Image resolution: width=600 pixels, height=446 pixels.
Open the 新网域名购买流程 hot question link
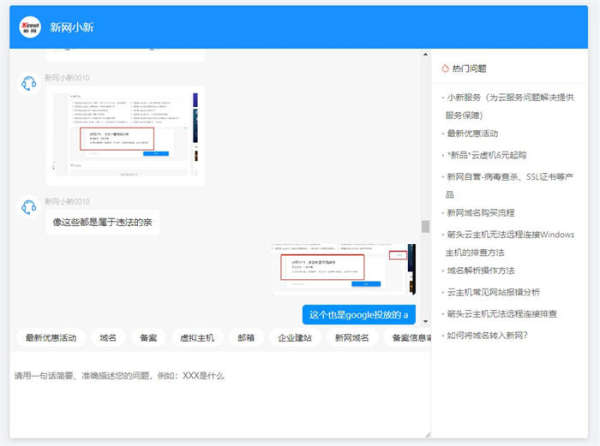coord(481,212)
